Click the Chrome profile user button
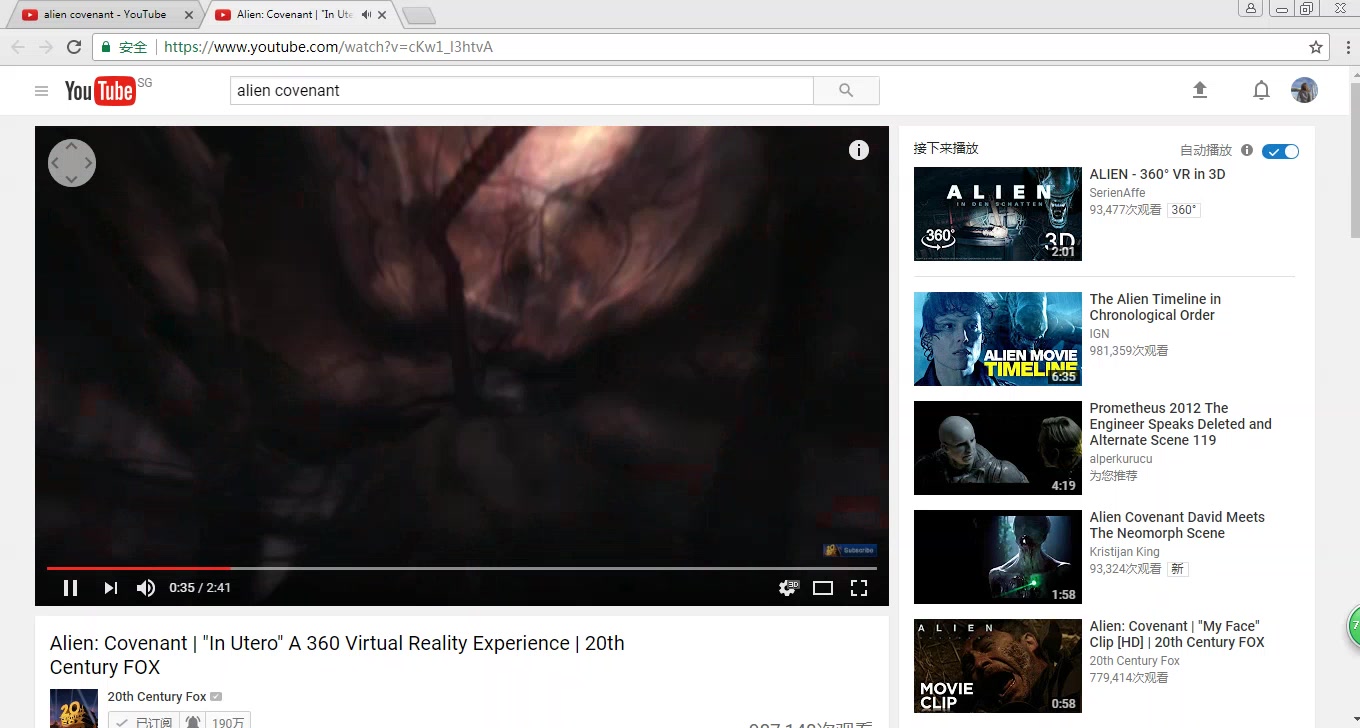Screen dimensions: 1360x728 tap(1251, 8)
